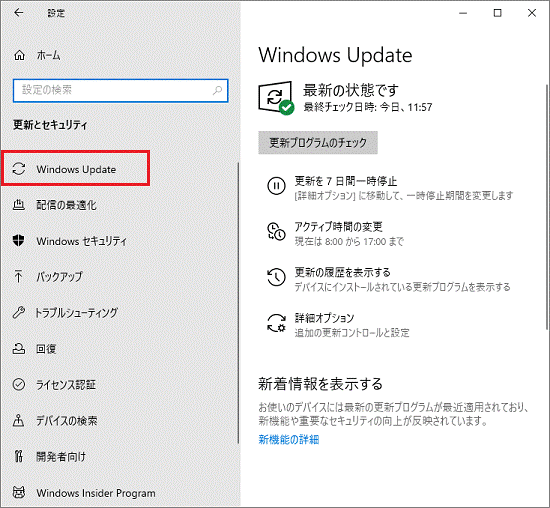Open 詳細オプション settings
This screenshot has width=550, height=508.
[324, 318]
